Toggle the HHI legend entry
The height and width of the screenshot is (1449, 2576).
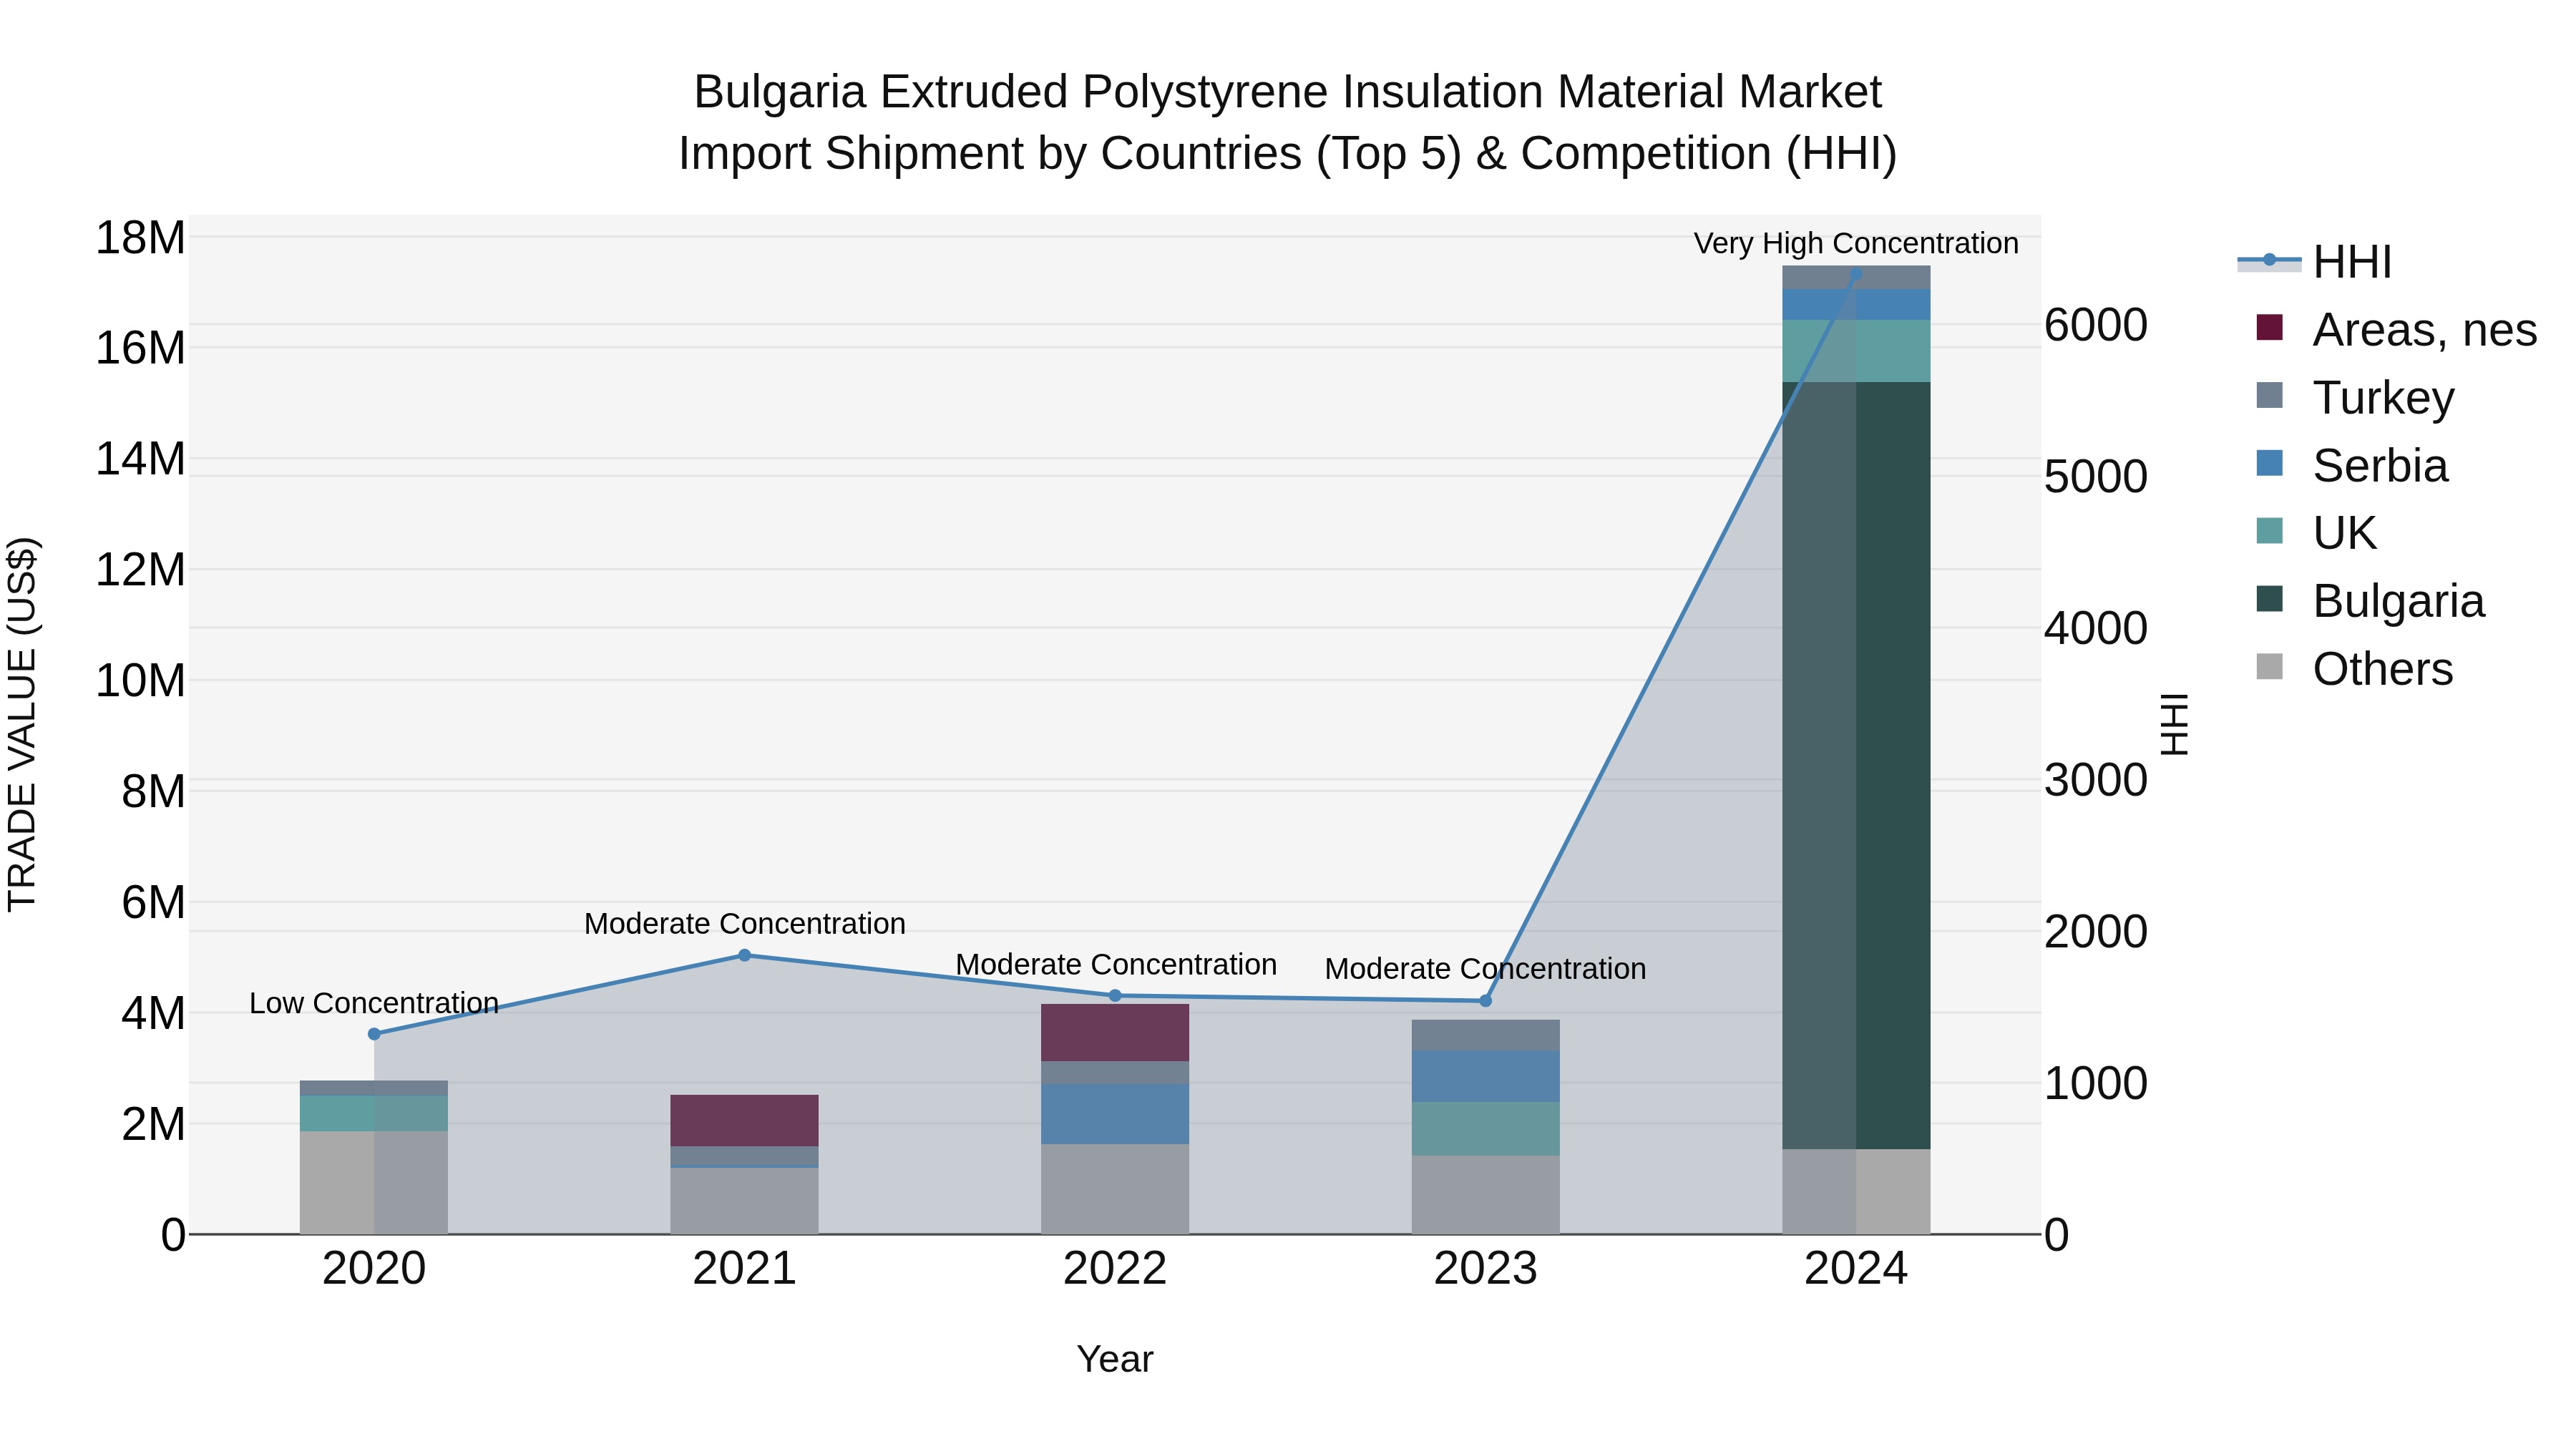coord(2316,262)
